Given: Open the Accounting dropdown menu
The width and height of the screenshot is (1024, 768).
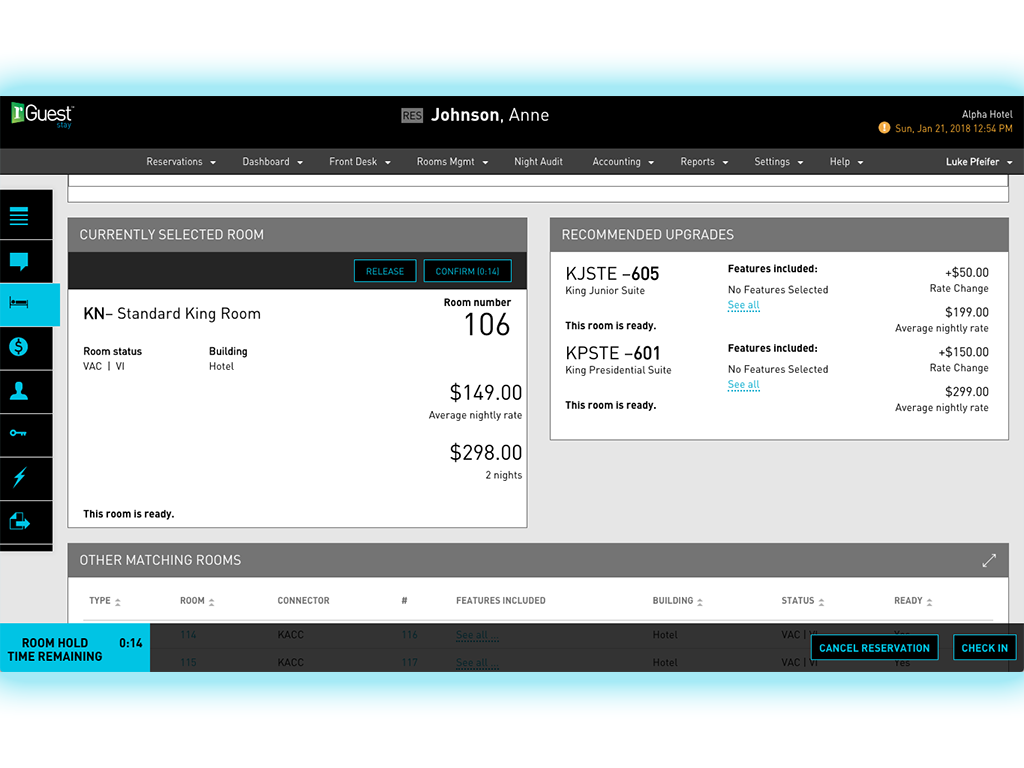Looking at the screenshot, I should tap(622, 161).
